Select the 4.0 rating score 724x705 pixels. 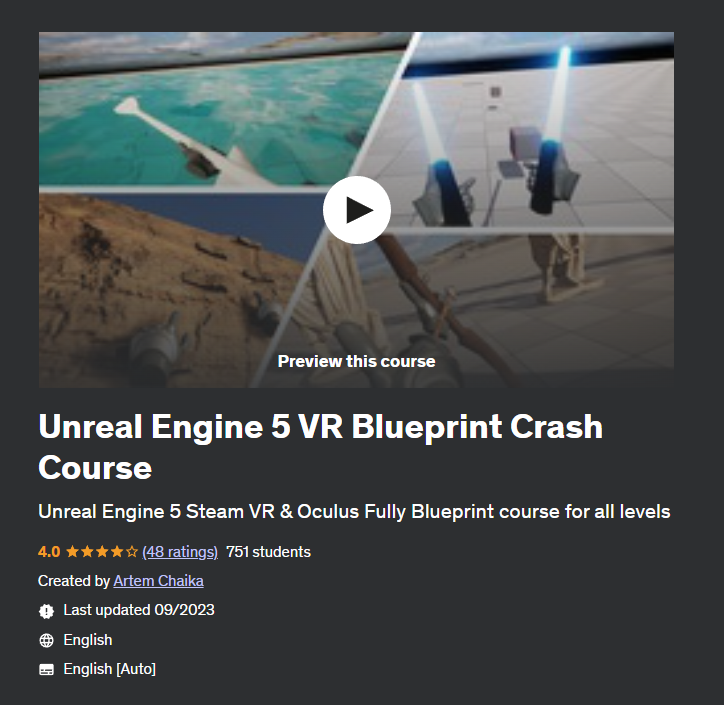pyautogui.click(x=49, y=552)
